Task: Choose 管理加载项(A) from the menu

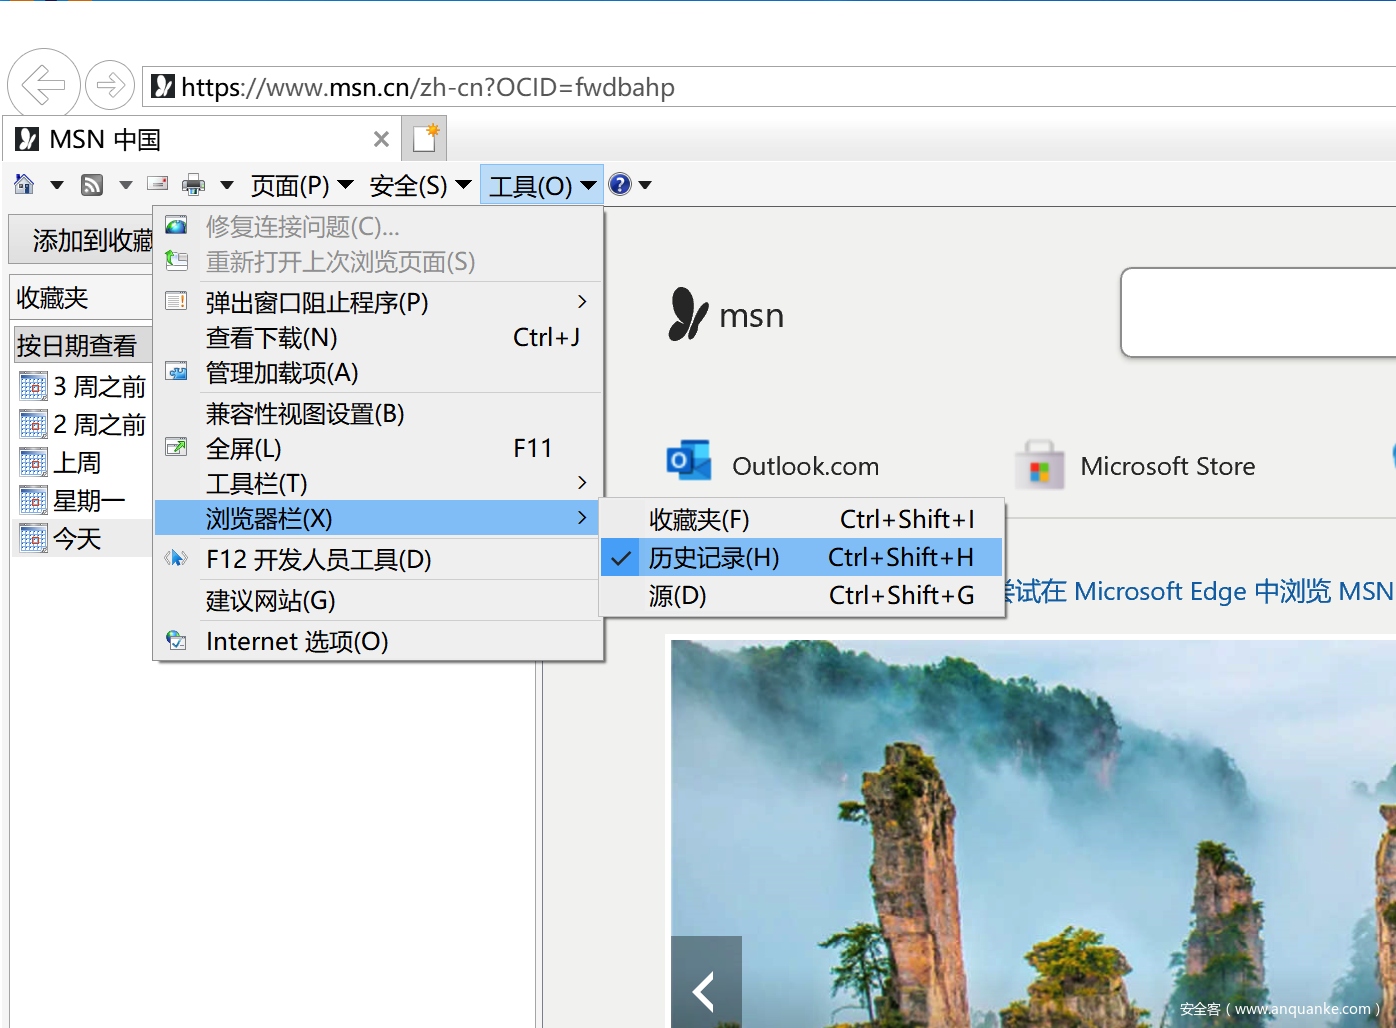Action: [282, 373]
